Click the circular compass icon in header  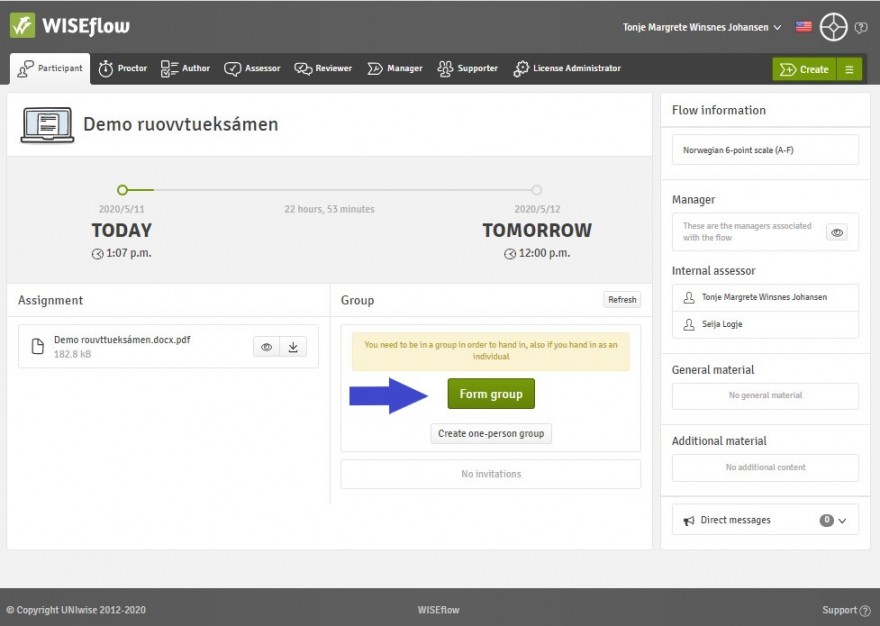pyautogui.click(x=833, y=27)
